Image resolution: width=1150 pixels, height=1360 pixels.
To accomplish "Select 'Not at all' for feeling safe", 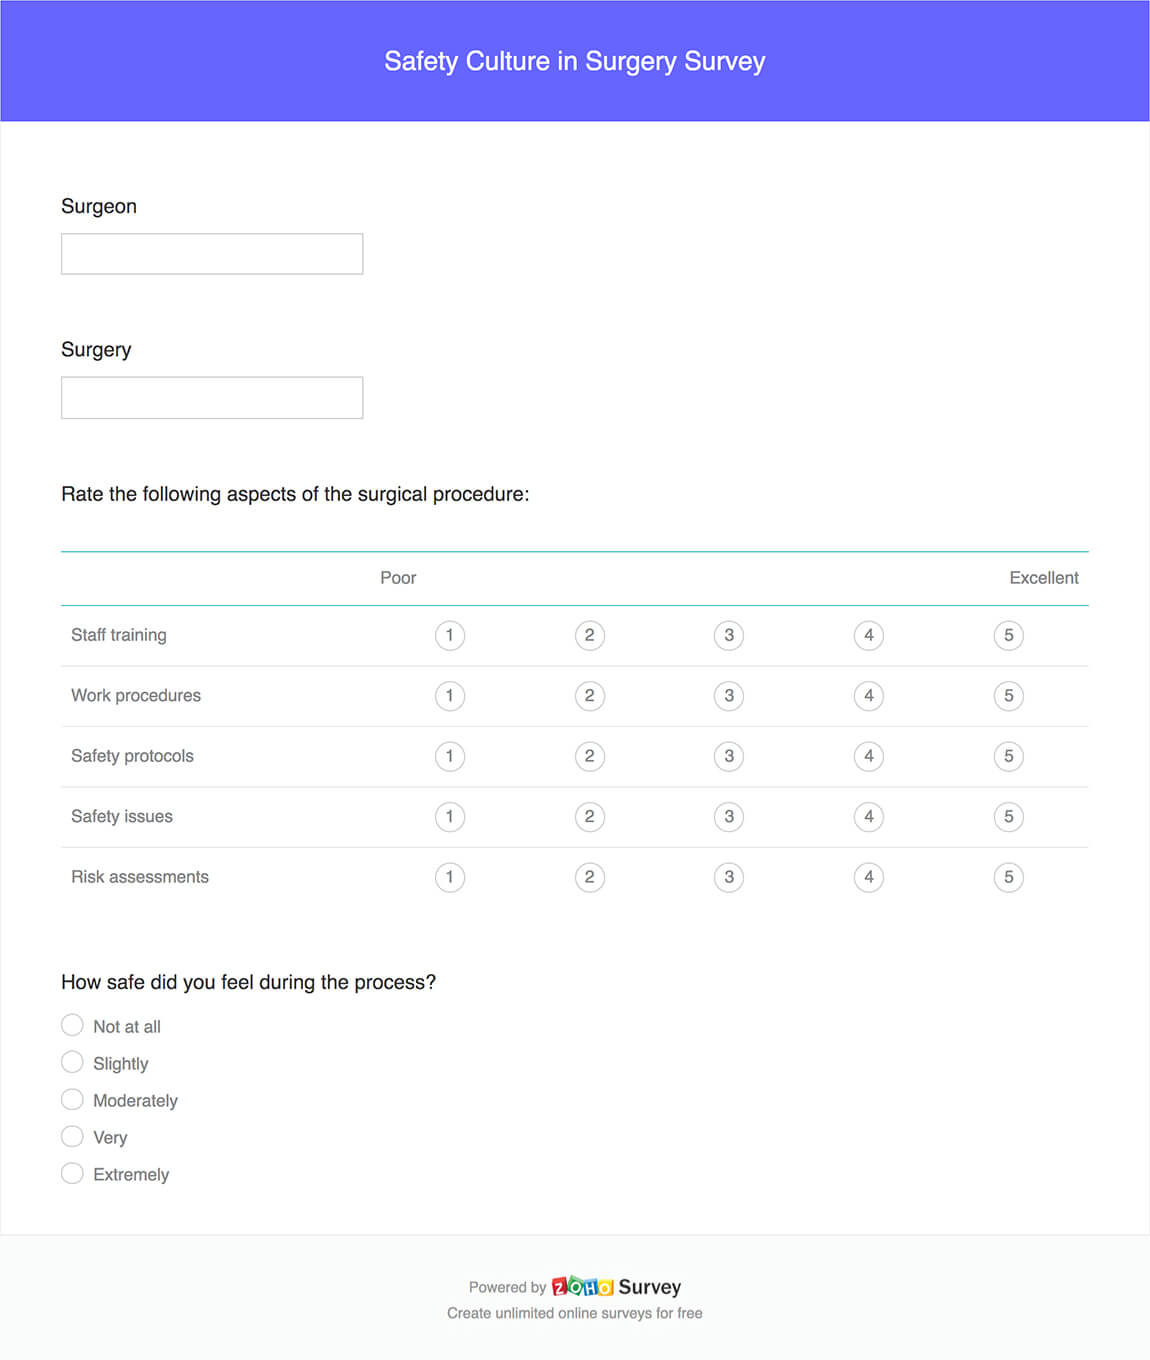I will pyautogui.click(x=72, y=1025).
